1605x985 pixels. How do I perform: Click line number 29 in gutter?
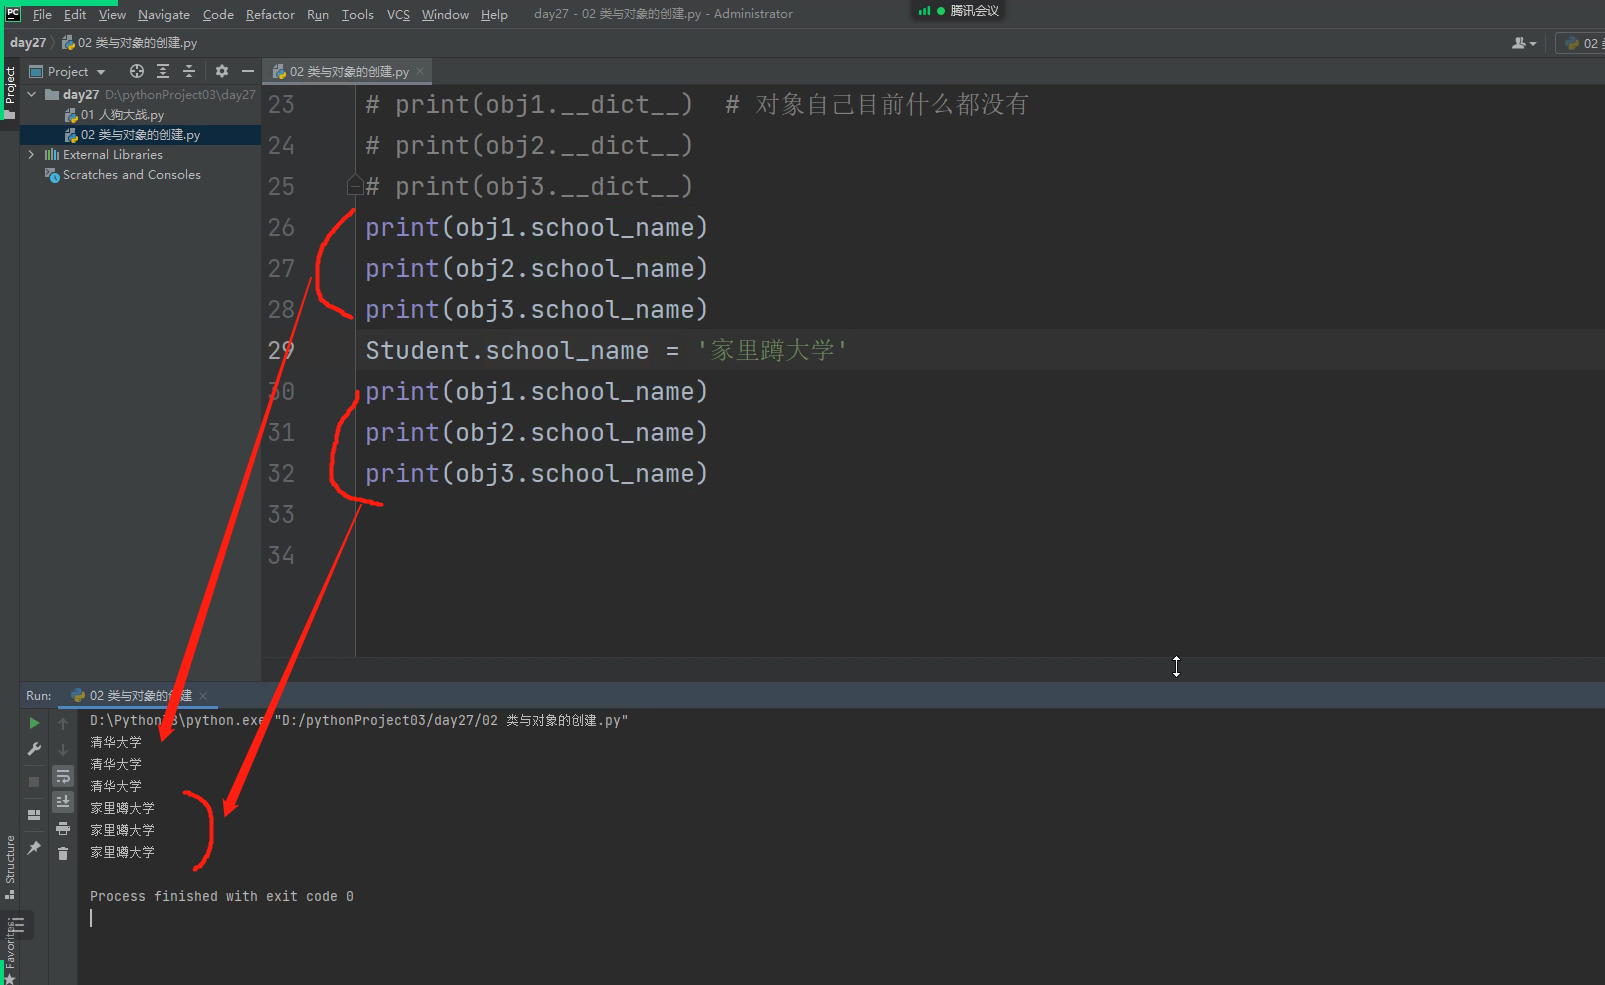[281, 350]
